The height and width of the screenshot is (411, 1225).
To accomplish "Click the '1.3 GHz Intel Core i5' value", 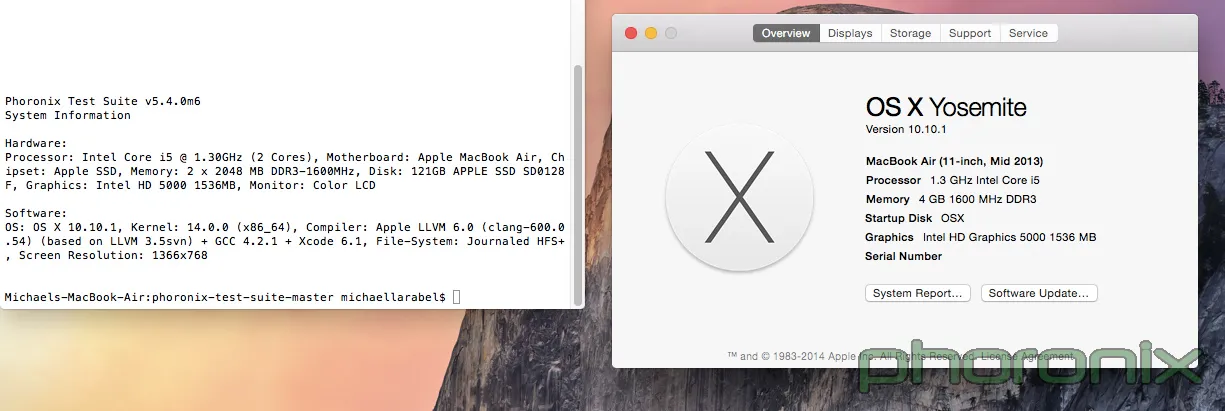I will (985, 180).
